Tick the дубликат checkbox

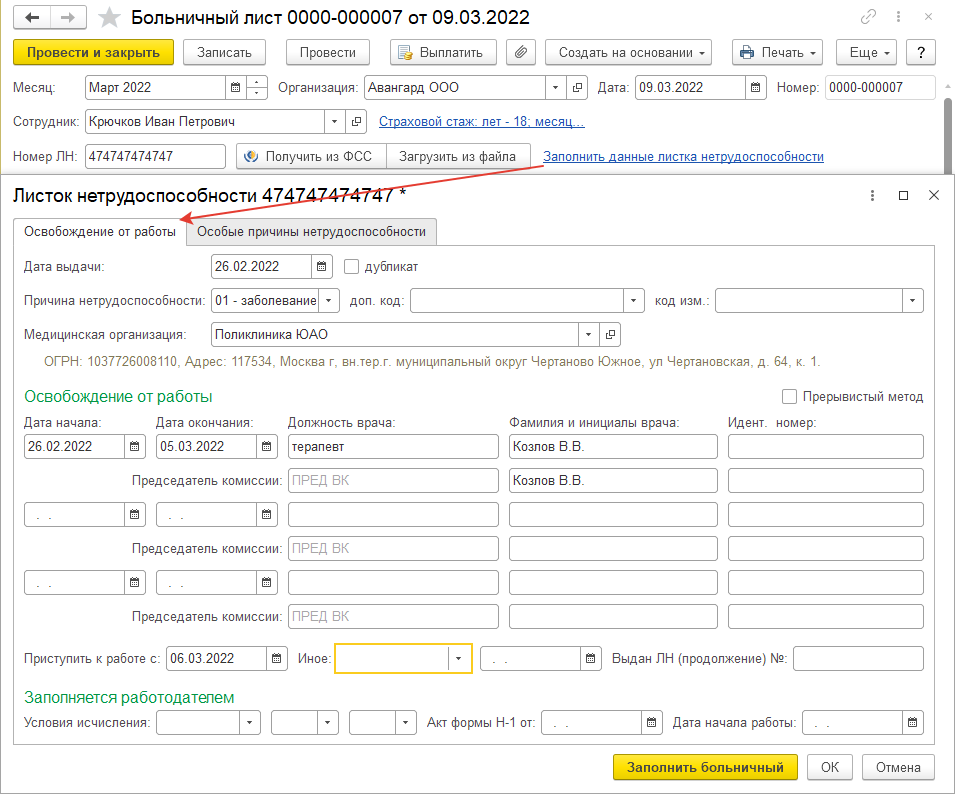[x=351, y=267]
